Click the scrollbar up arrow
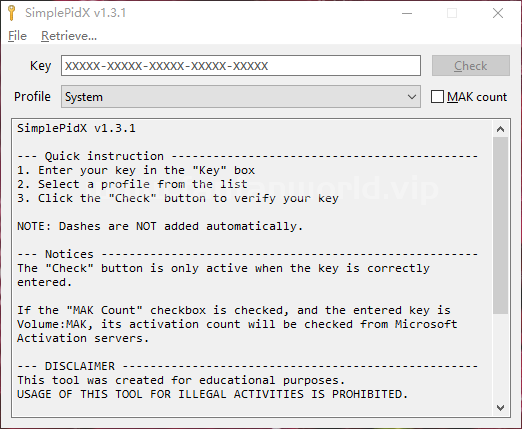Viewport: 522px width, 429px height. [500, 129]
